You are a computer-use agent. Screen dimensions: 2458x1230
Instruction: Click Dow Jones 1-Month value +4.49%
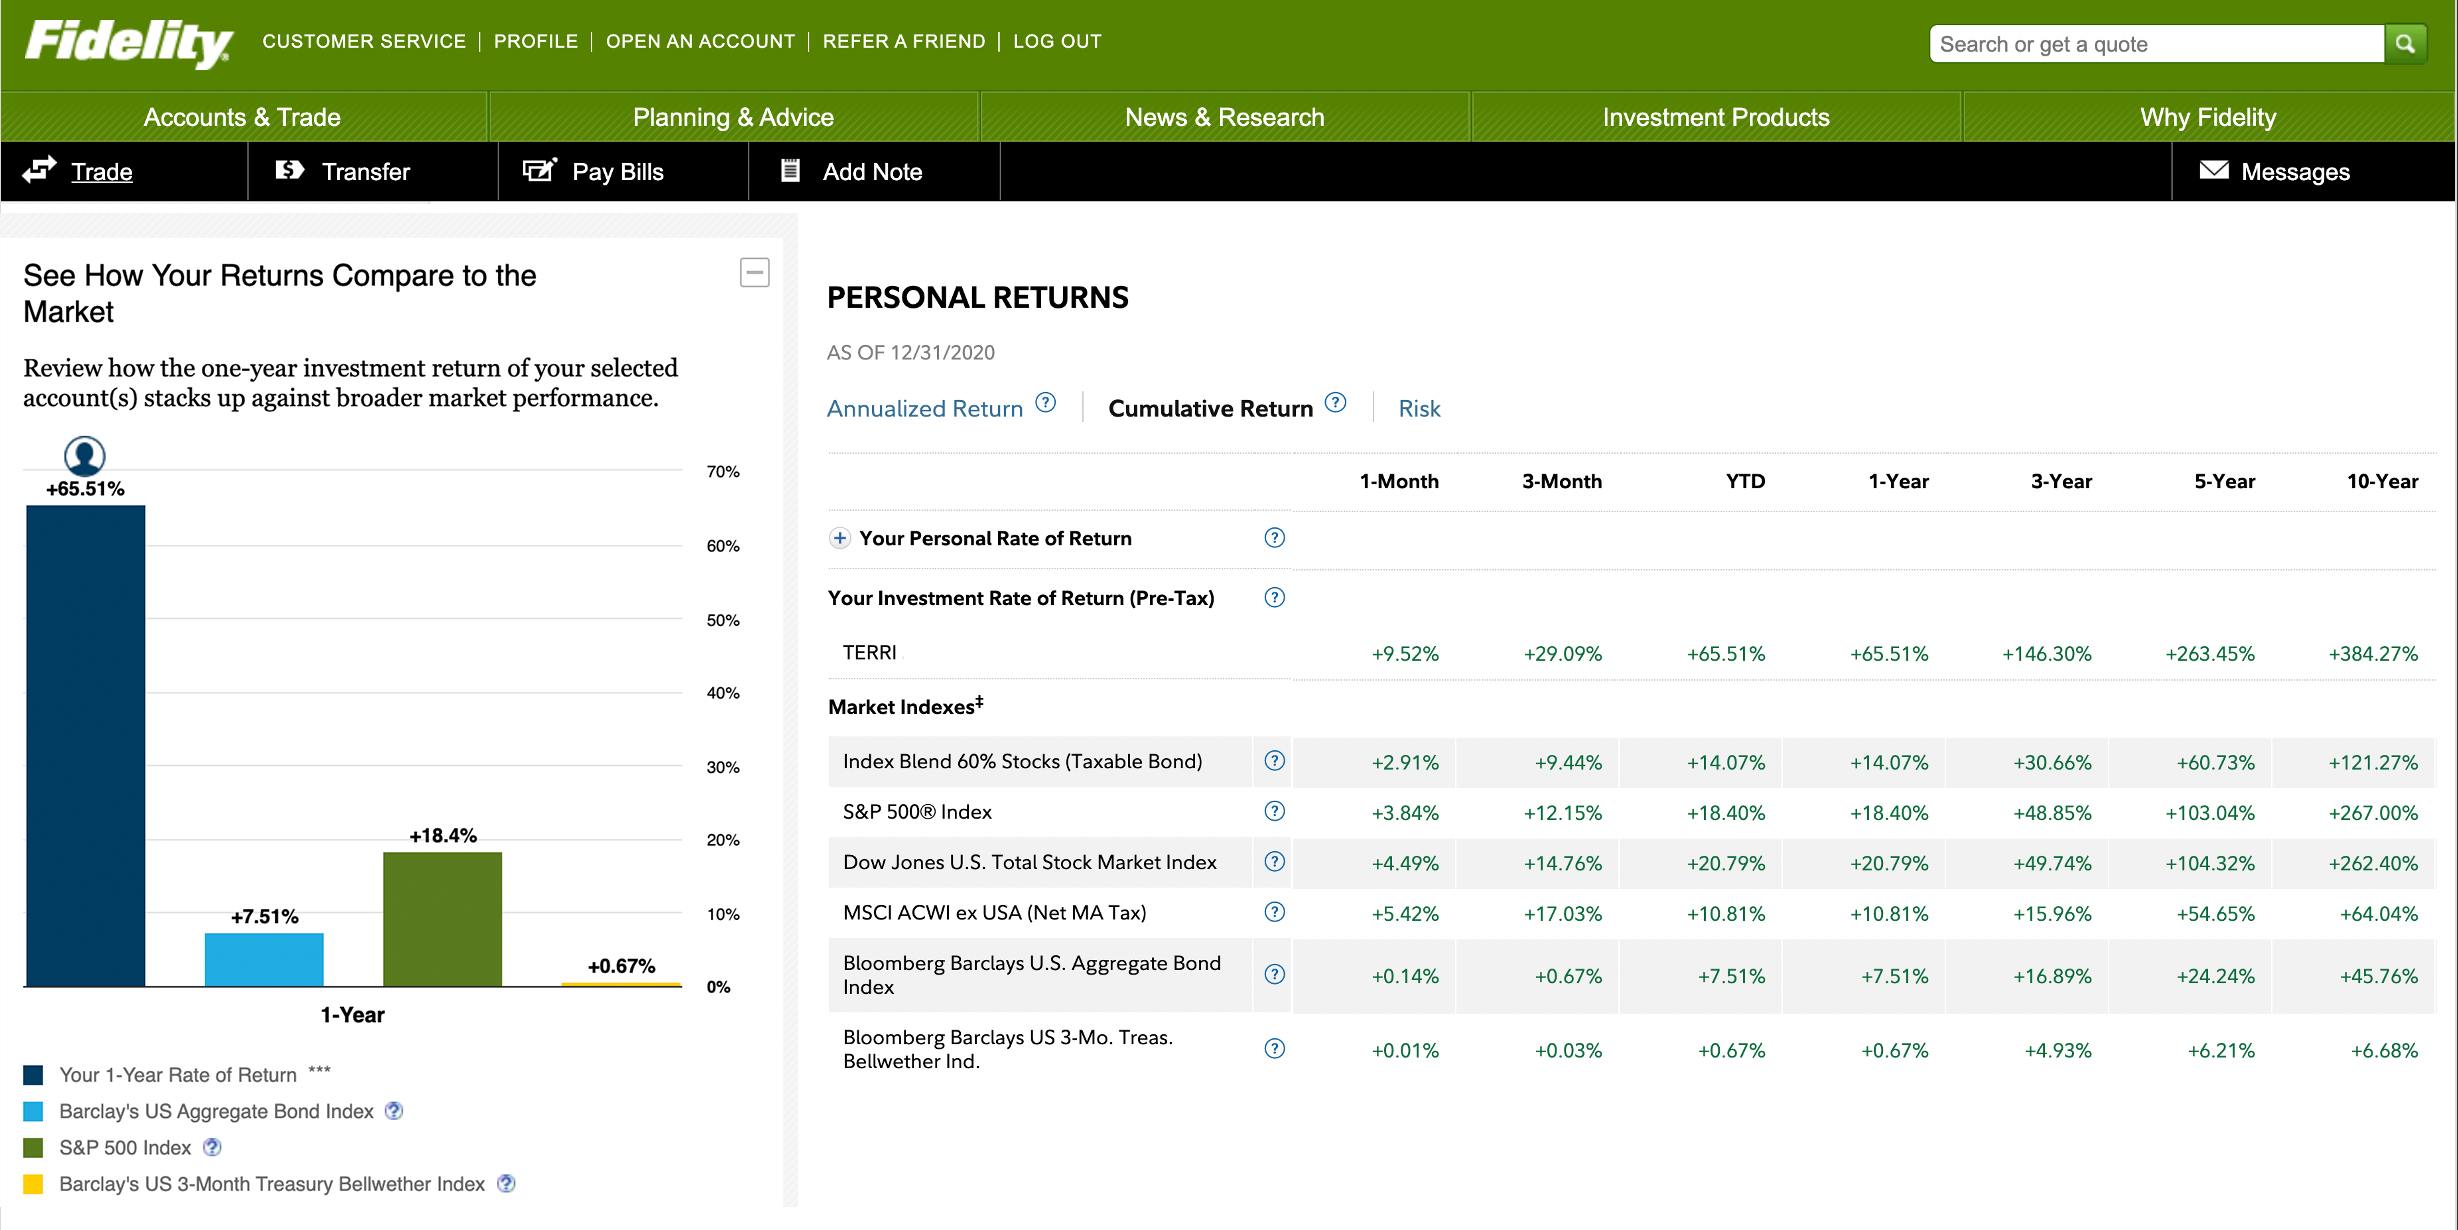pos(1405,863)
